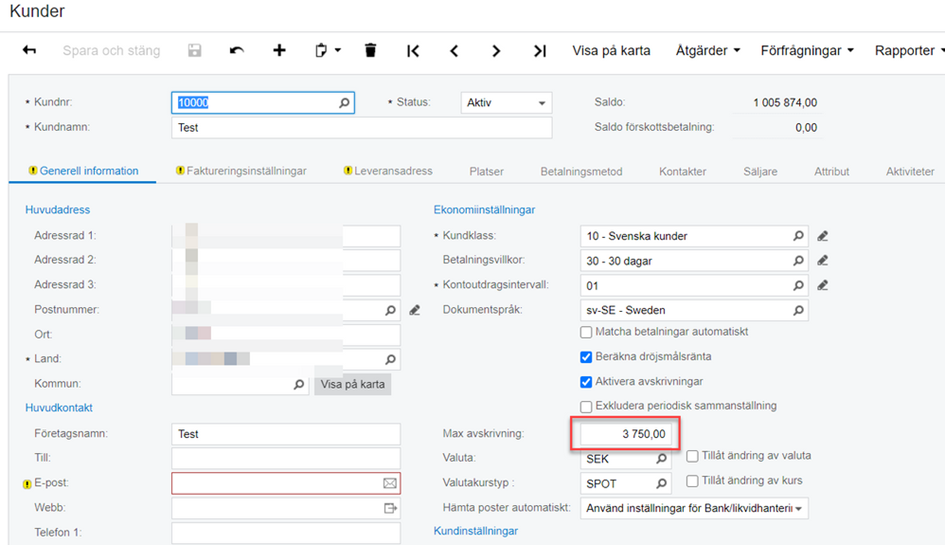Navigate to the next record arrow
The width and height of the screenshot is (945, 545).
[x=496, y=51]
